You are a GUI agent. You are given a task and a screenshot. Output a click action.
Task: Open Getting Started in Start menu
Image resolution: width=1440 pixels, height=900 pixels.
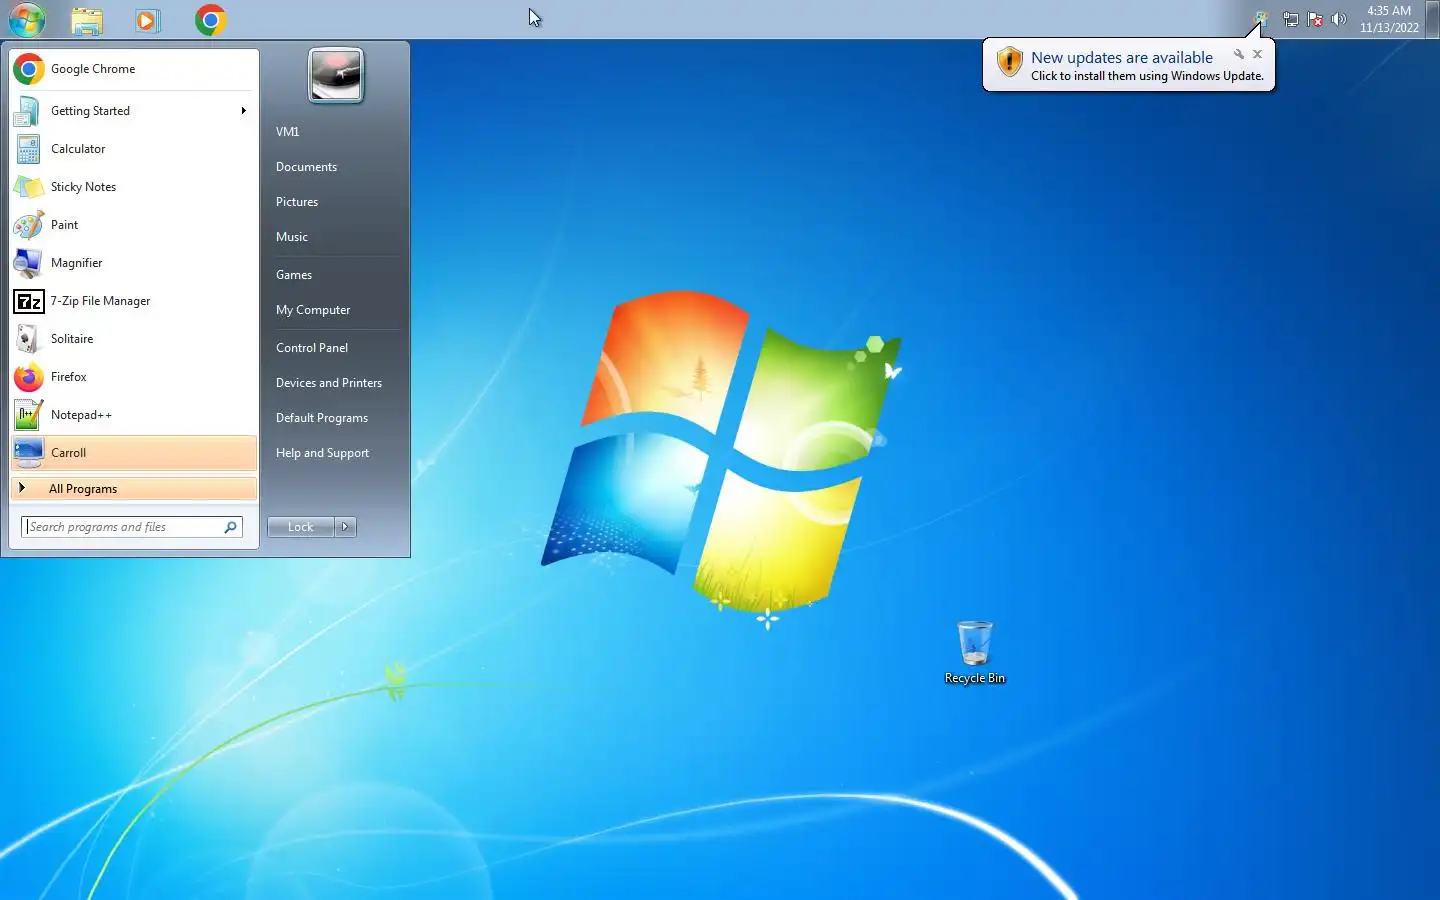[x=134, y=111]
